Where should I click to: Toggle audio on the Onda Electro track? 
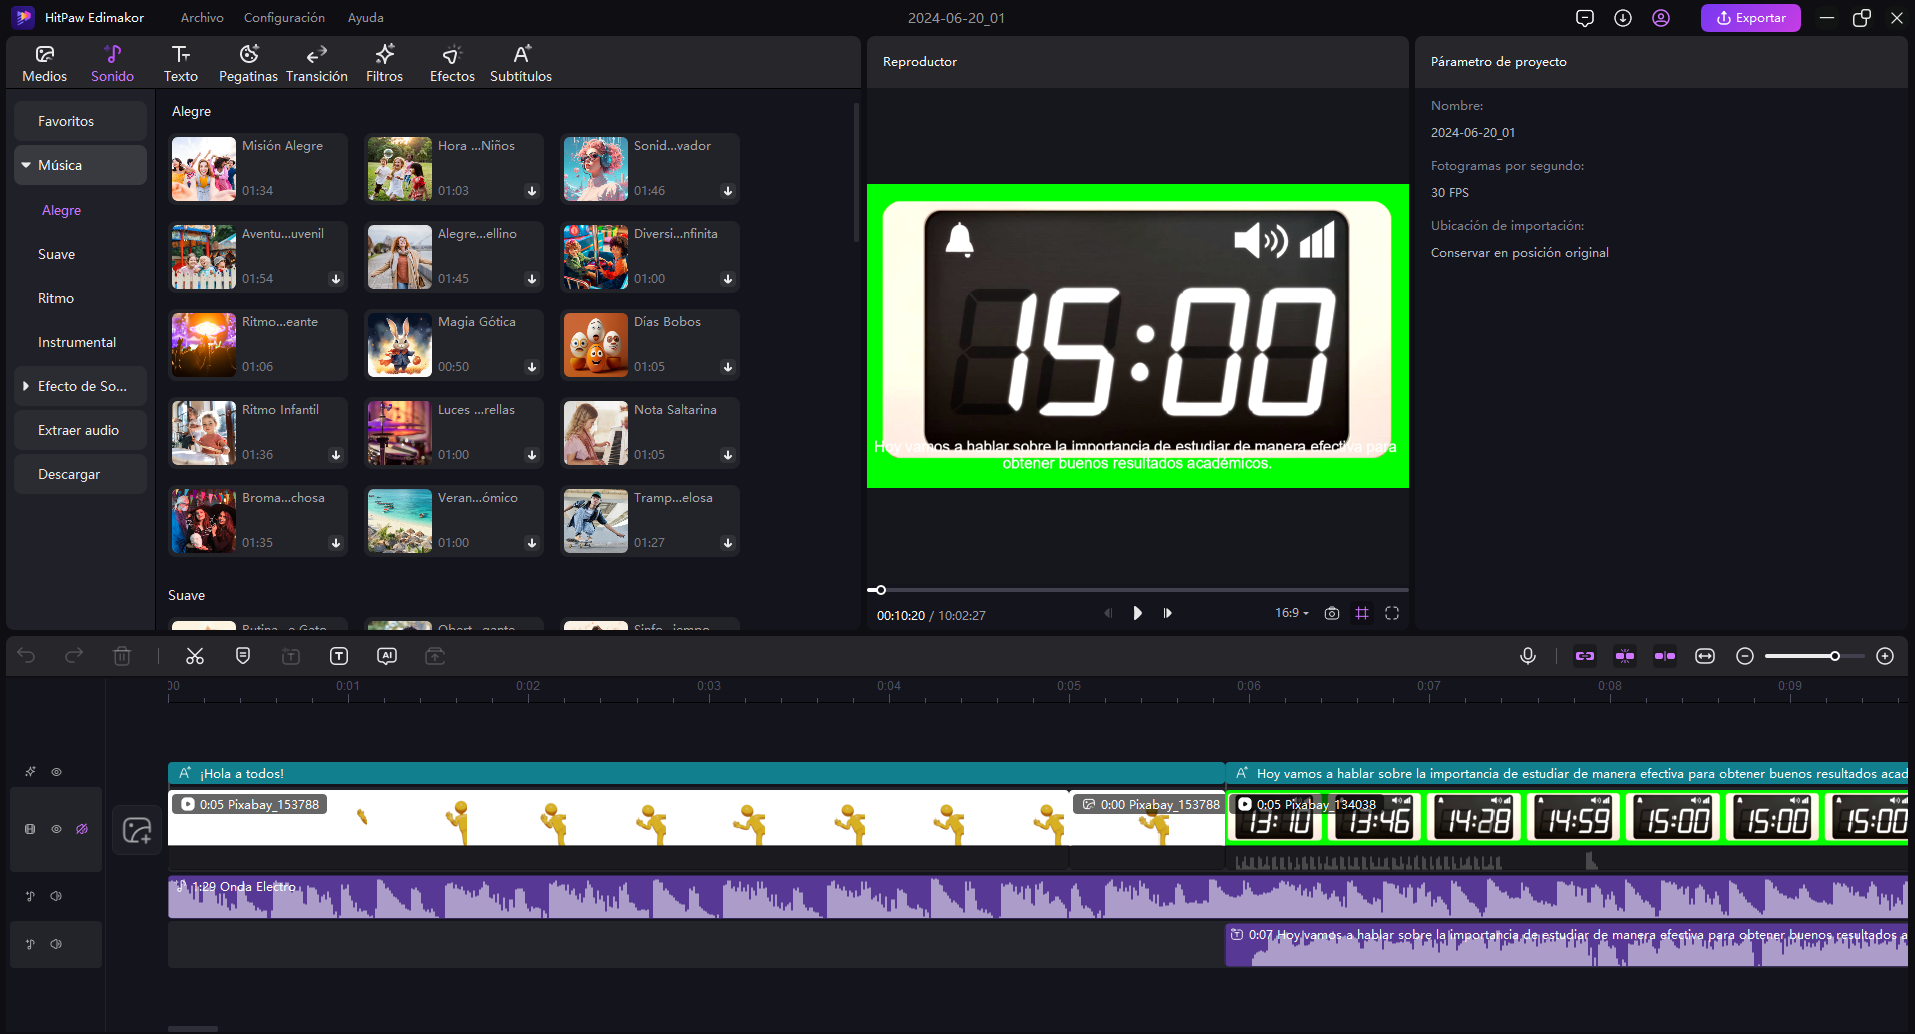pos(56,896)
